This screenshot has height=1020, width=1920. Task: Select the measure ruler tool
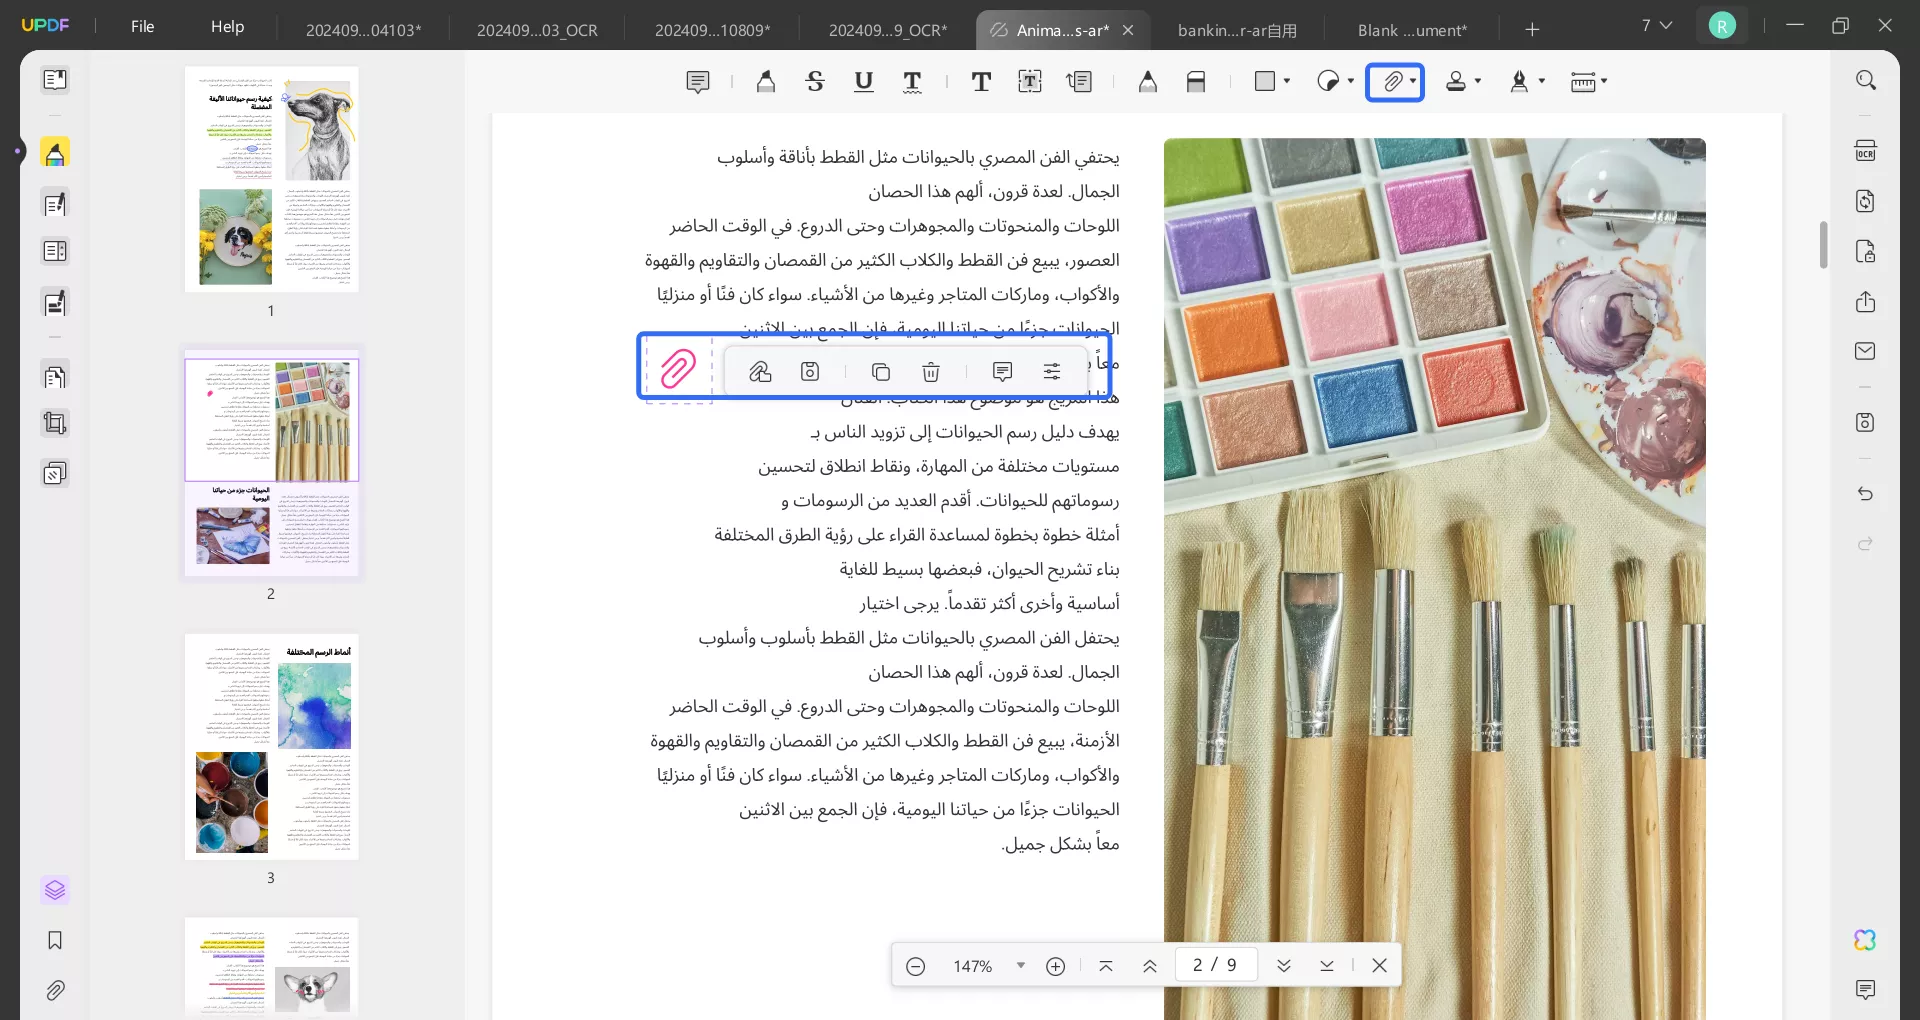[x=1583, y=81]
